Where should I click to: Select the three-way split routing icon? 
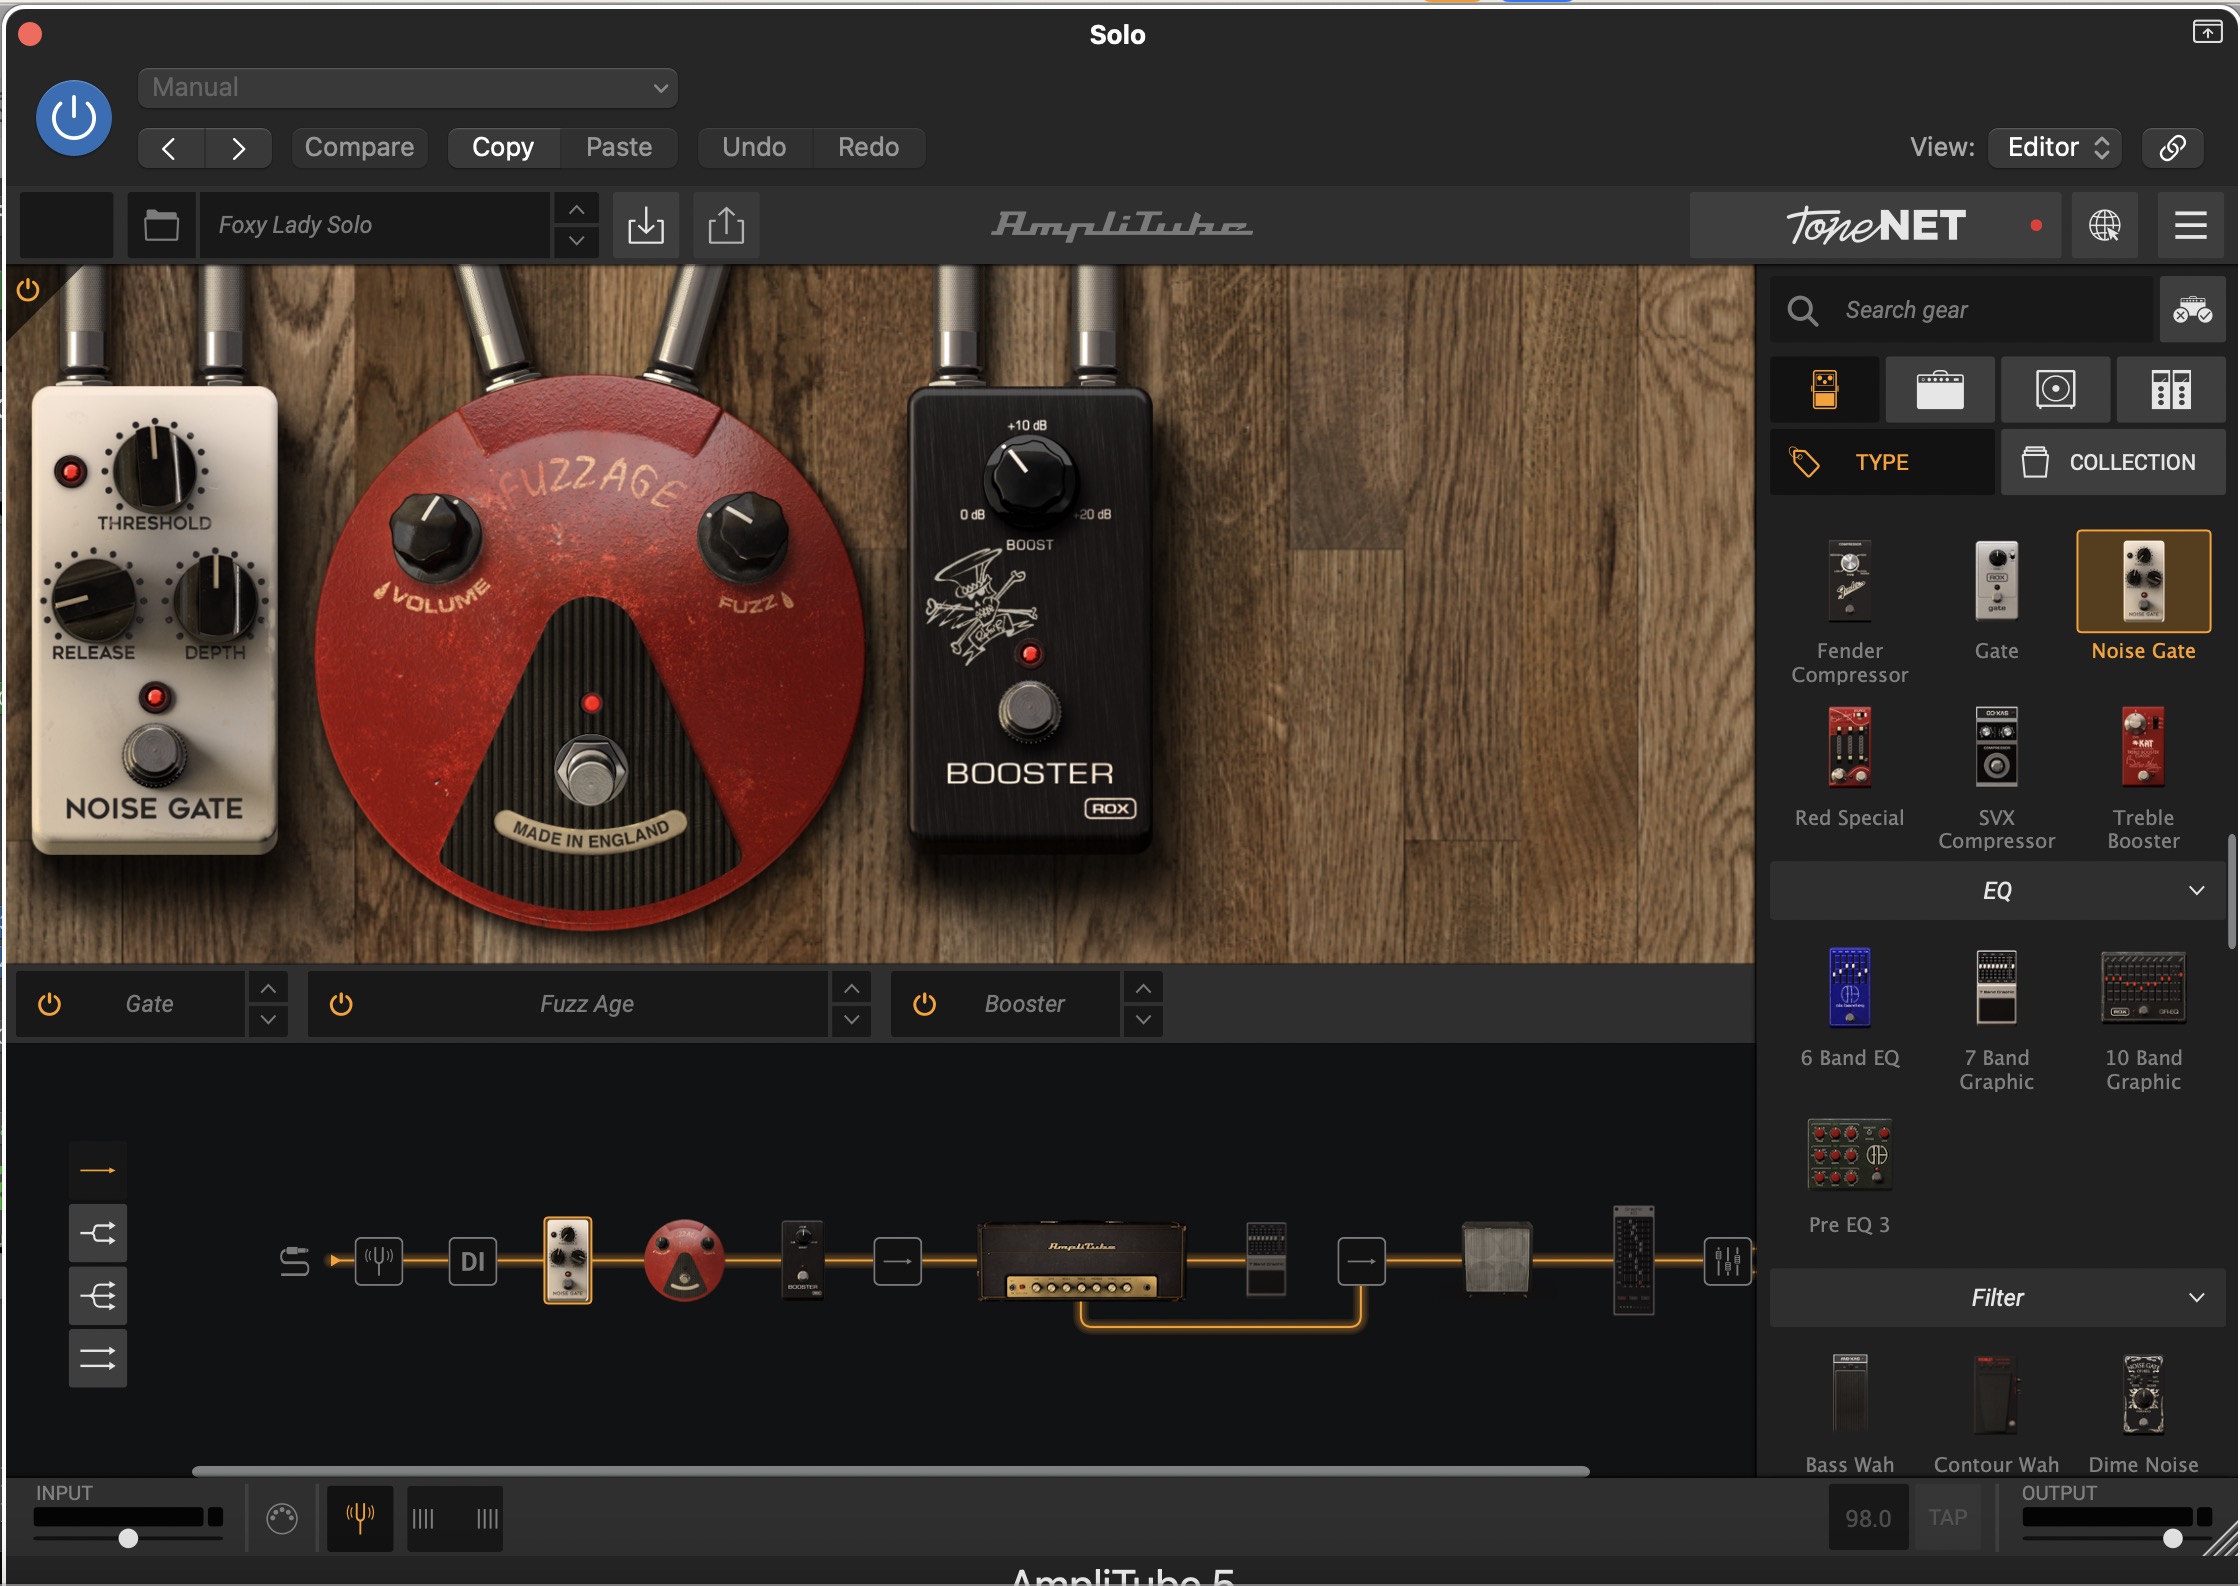click(x=98, y=1296)
